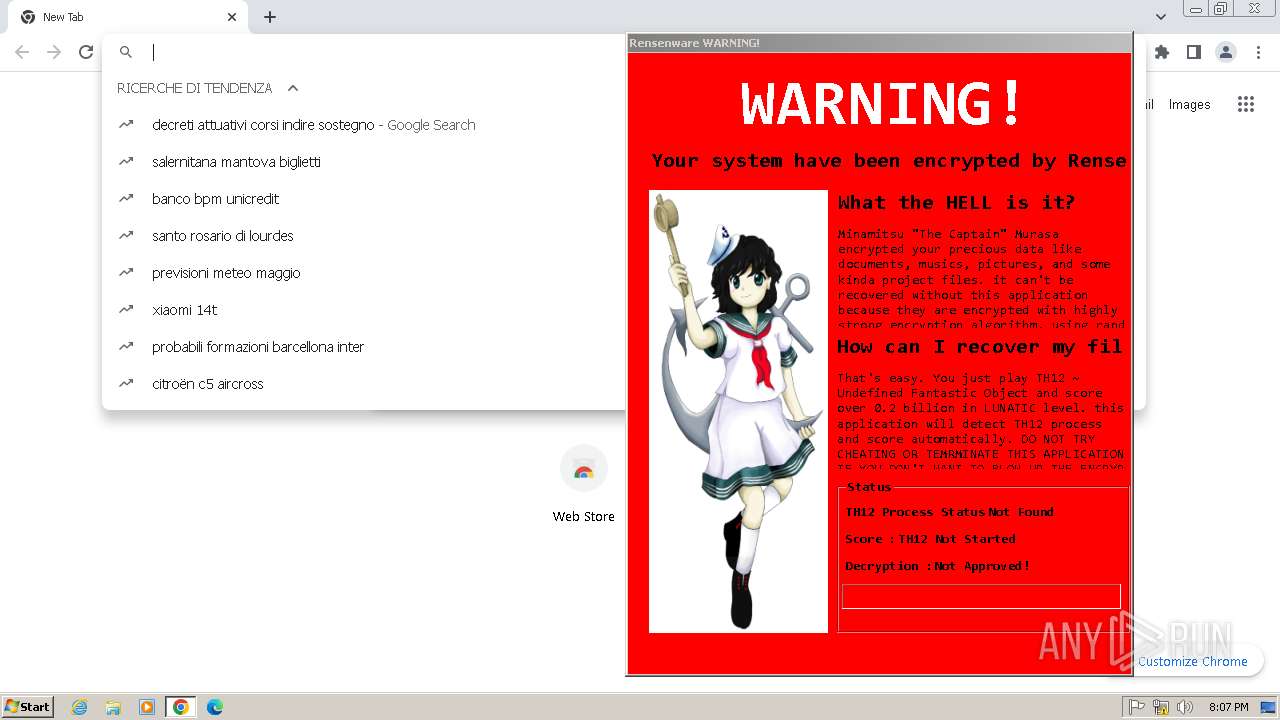
Task: Open the Chrome extensions puzzle icon
Action: 1162,52
